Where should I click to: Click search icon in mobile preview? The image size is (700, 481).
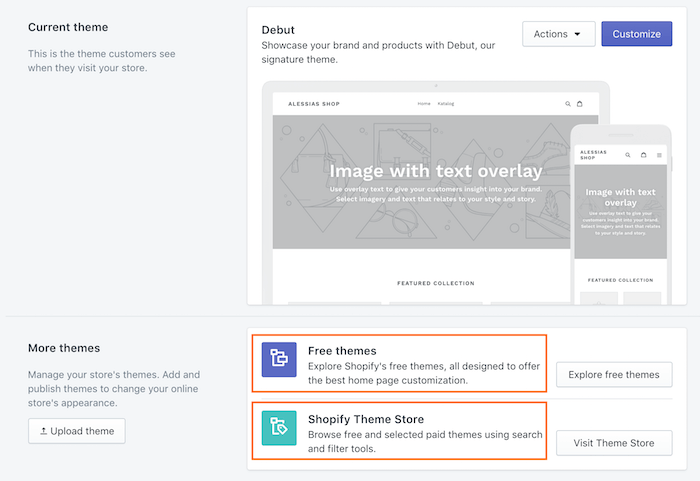pyautogui.click(x=628, y=155)
